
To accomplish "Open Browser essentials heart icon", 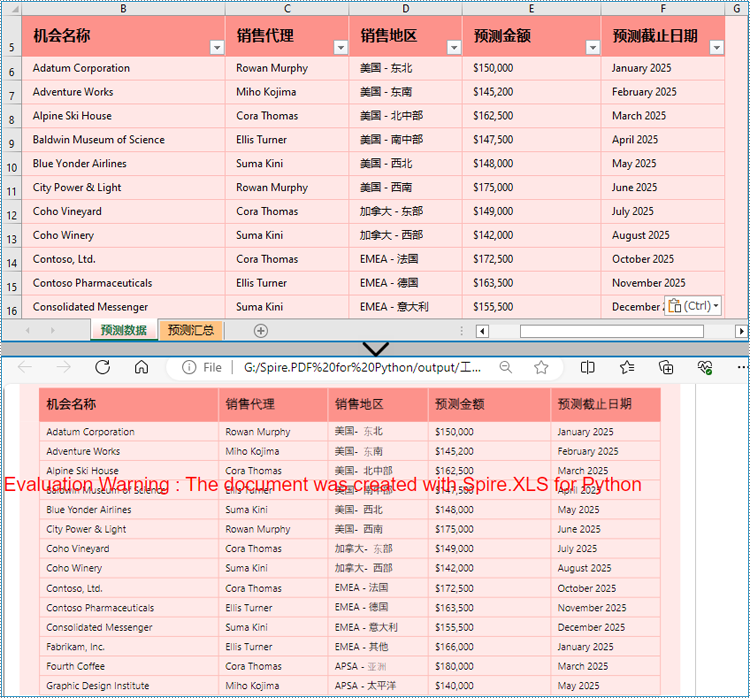I will coord(705,367).
